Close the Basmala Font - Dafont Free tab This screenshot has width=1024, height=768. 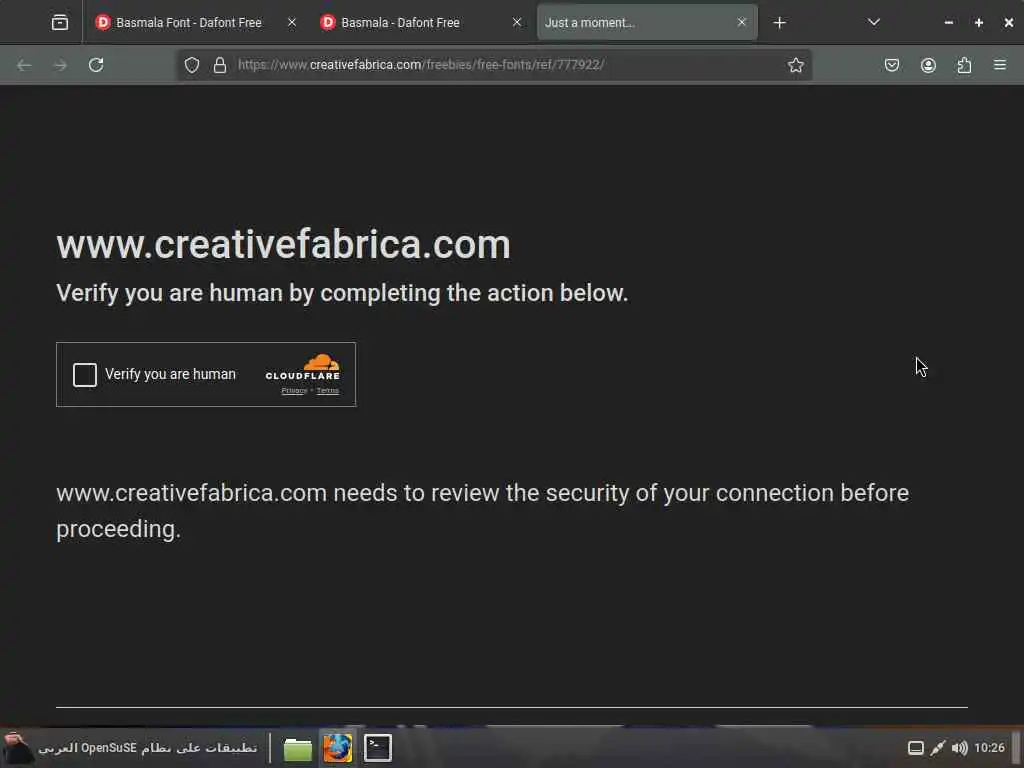click(292, 22)
